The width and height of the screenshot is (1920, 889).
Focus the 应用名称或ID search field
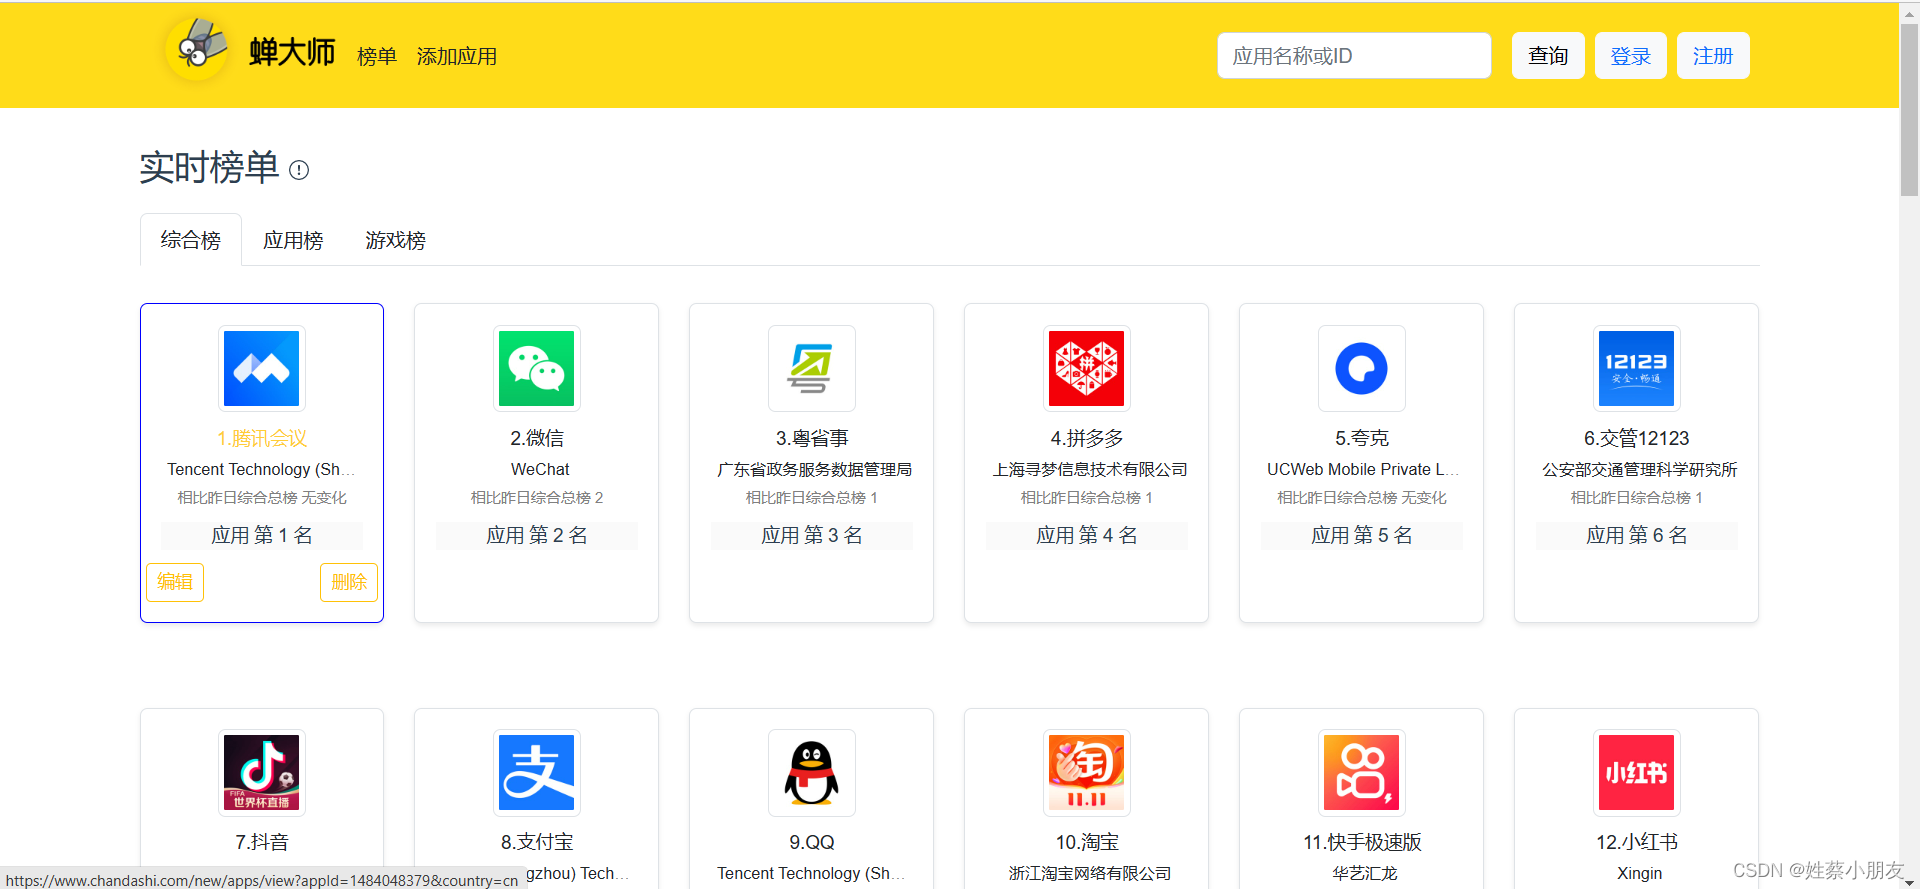point(1354,56)
